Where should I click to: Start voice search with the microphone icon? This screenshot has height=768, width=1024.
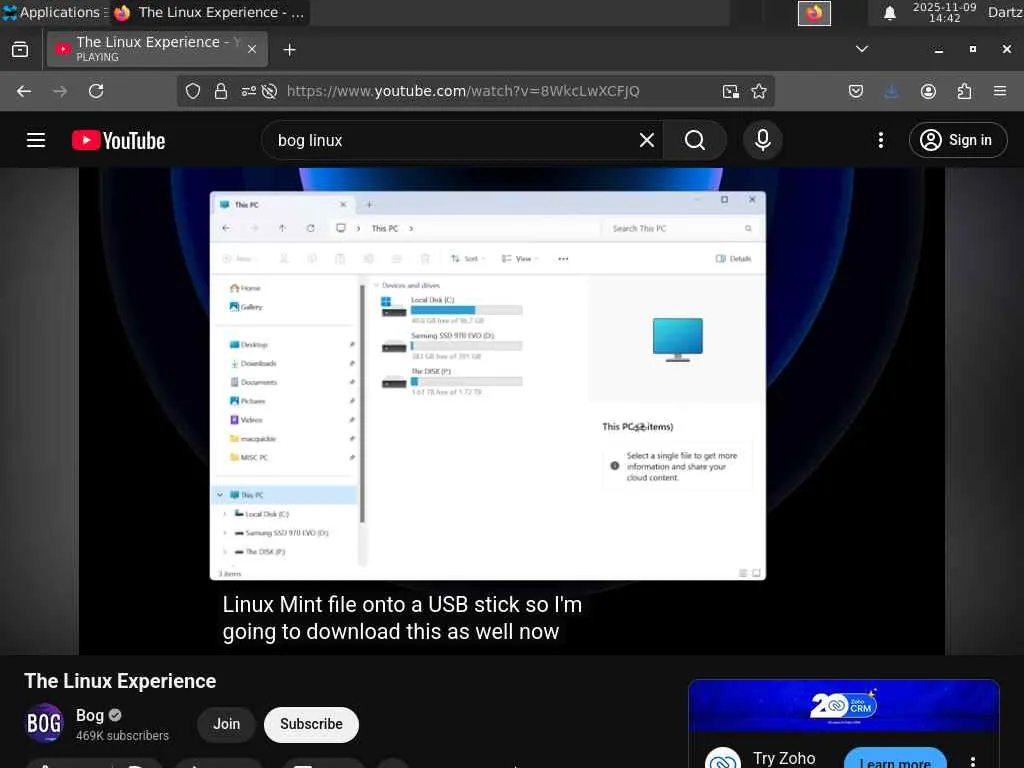click(x=762, y=140)
